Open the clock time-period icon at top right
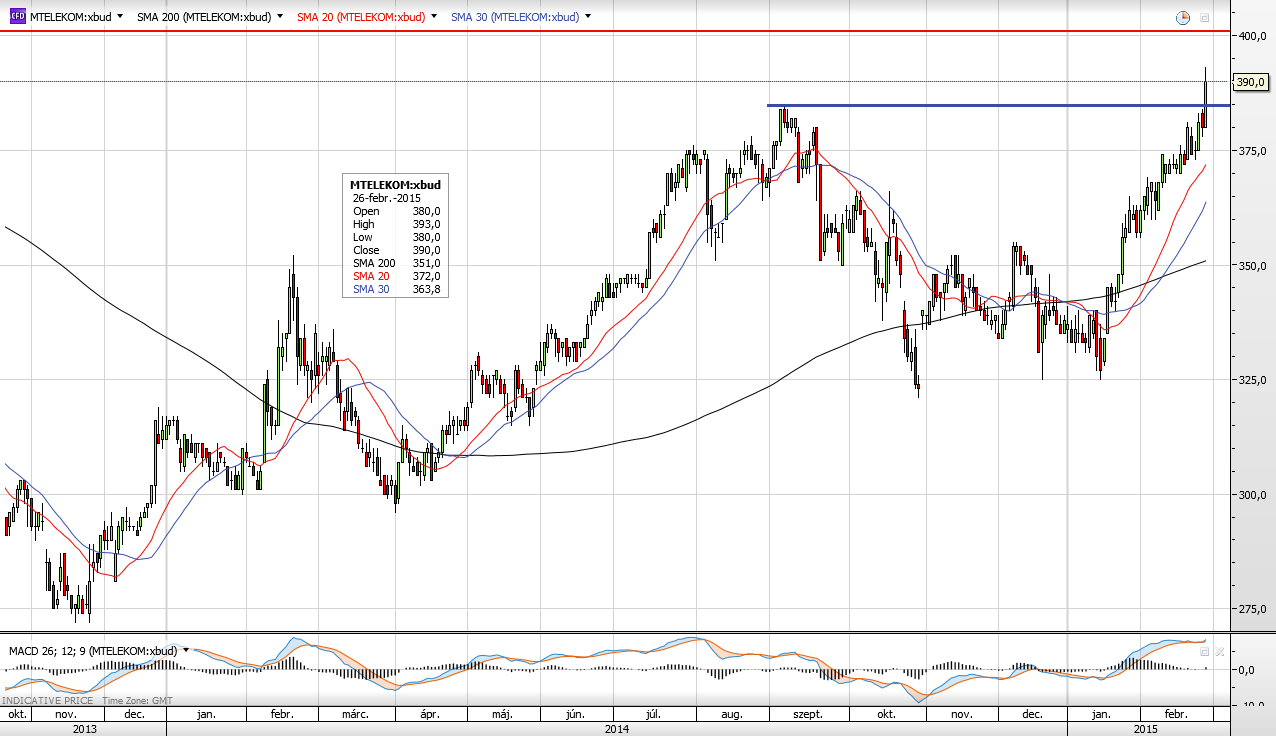1276x736 pixels. (x=1183, y=17)
